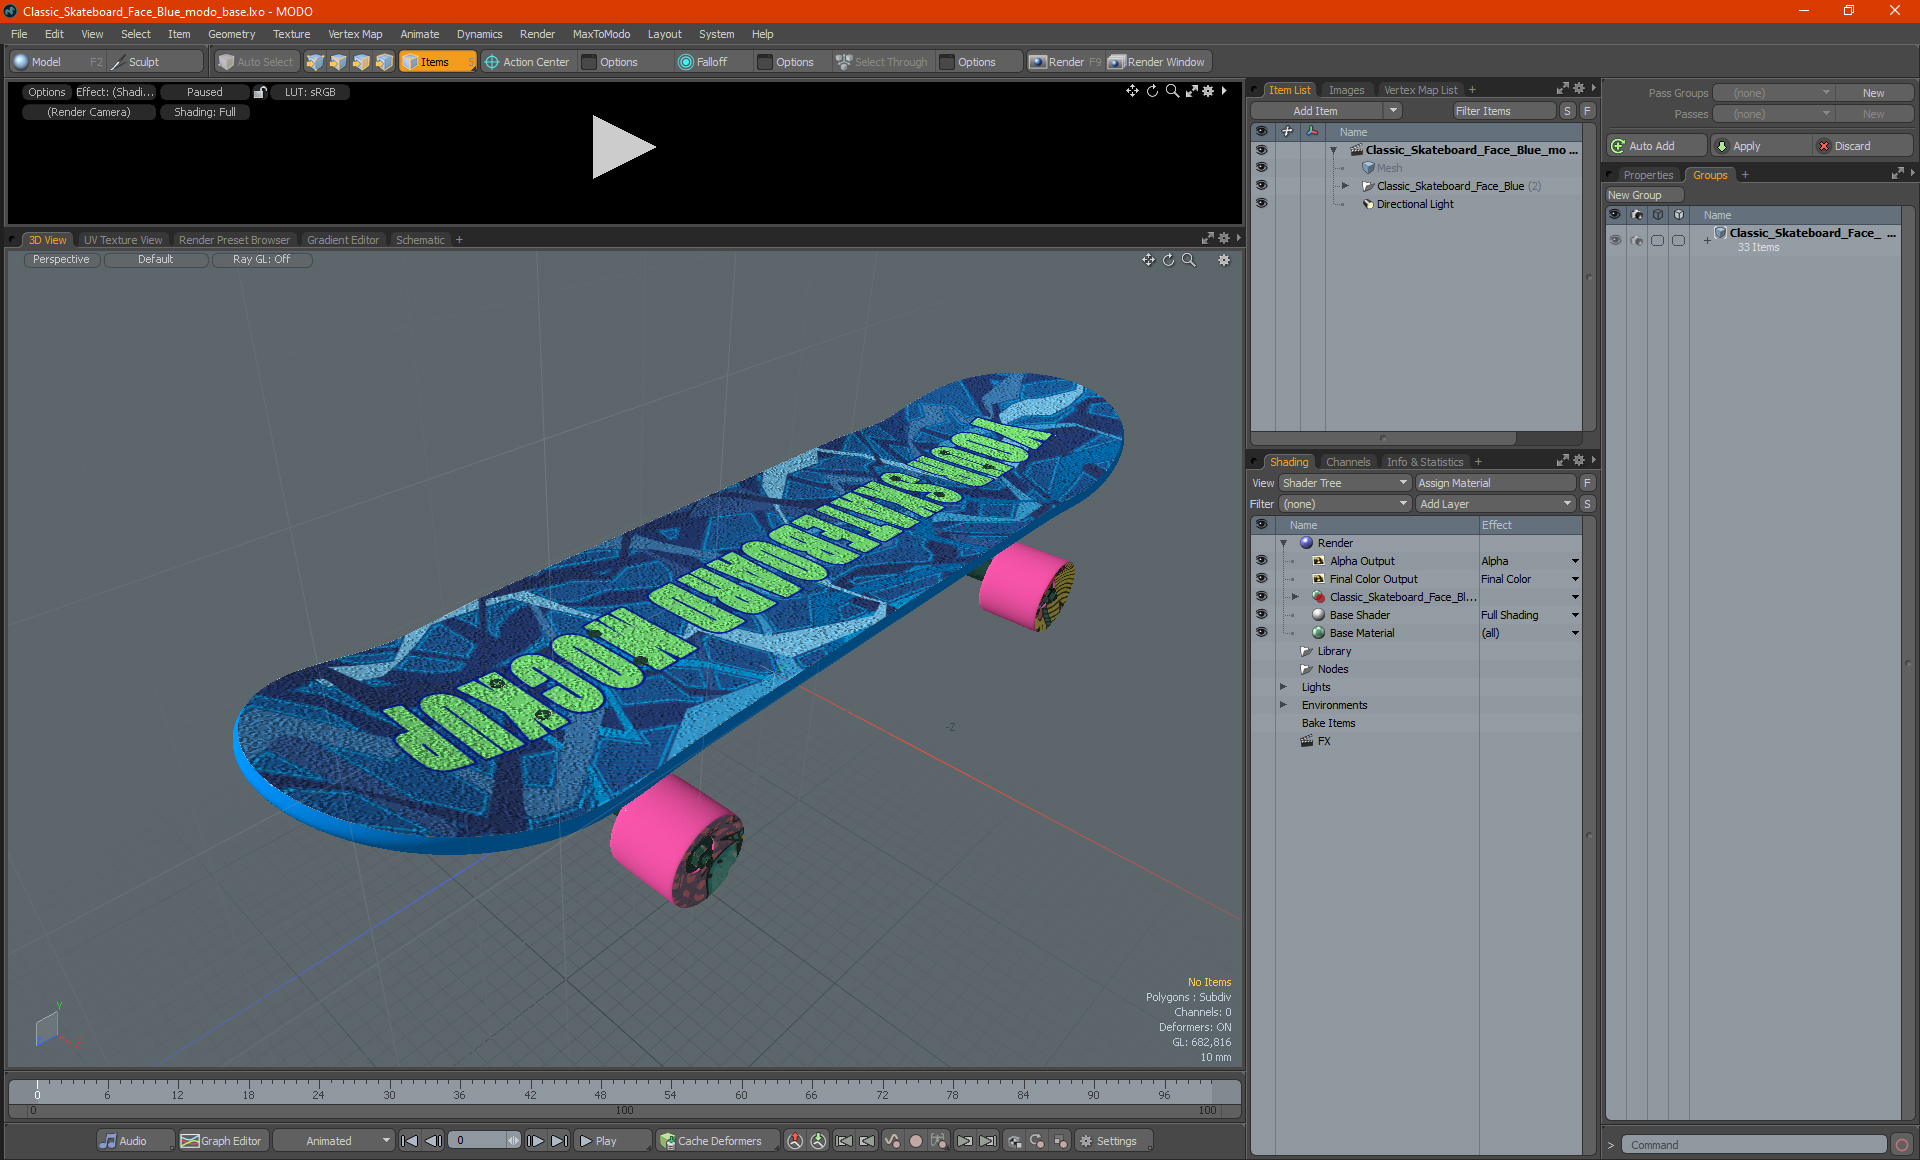Open the Dynamics menu
1920x1160 pixels.
[x=479, y=34]
